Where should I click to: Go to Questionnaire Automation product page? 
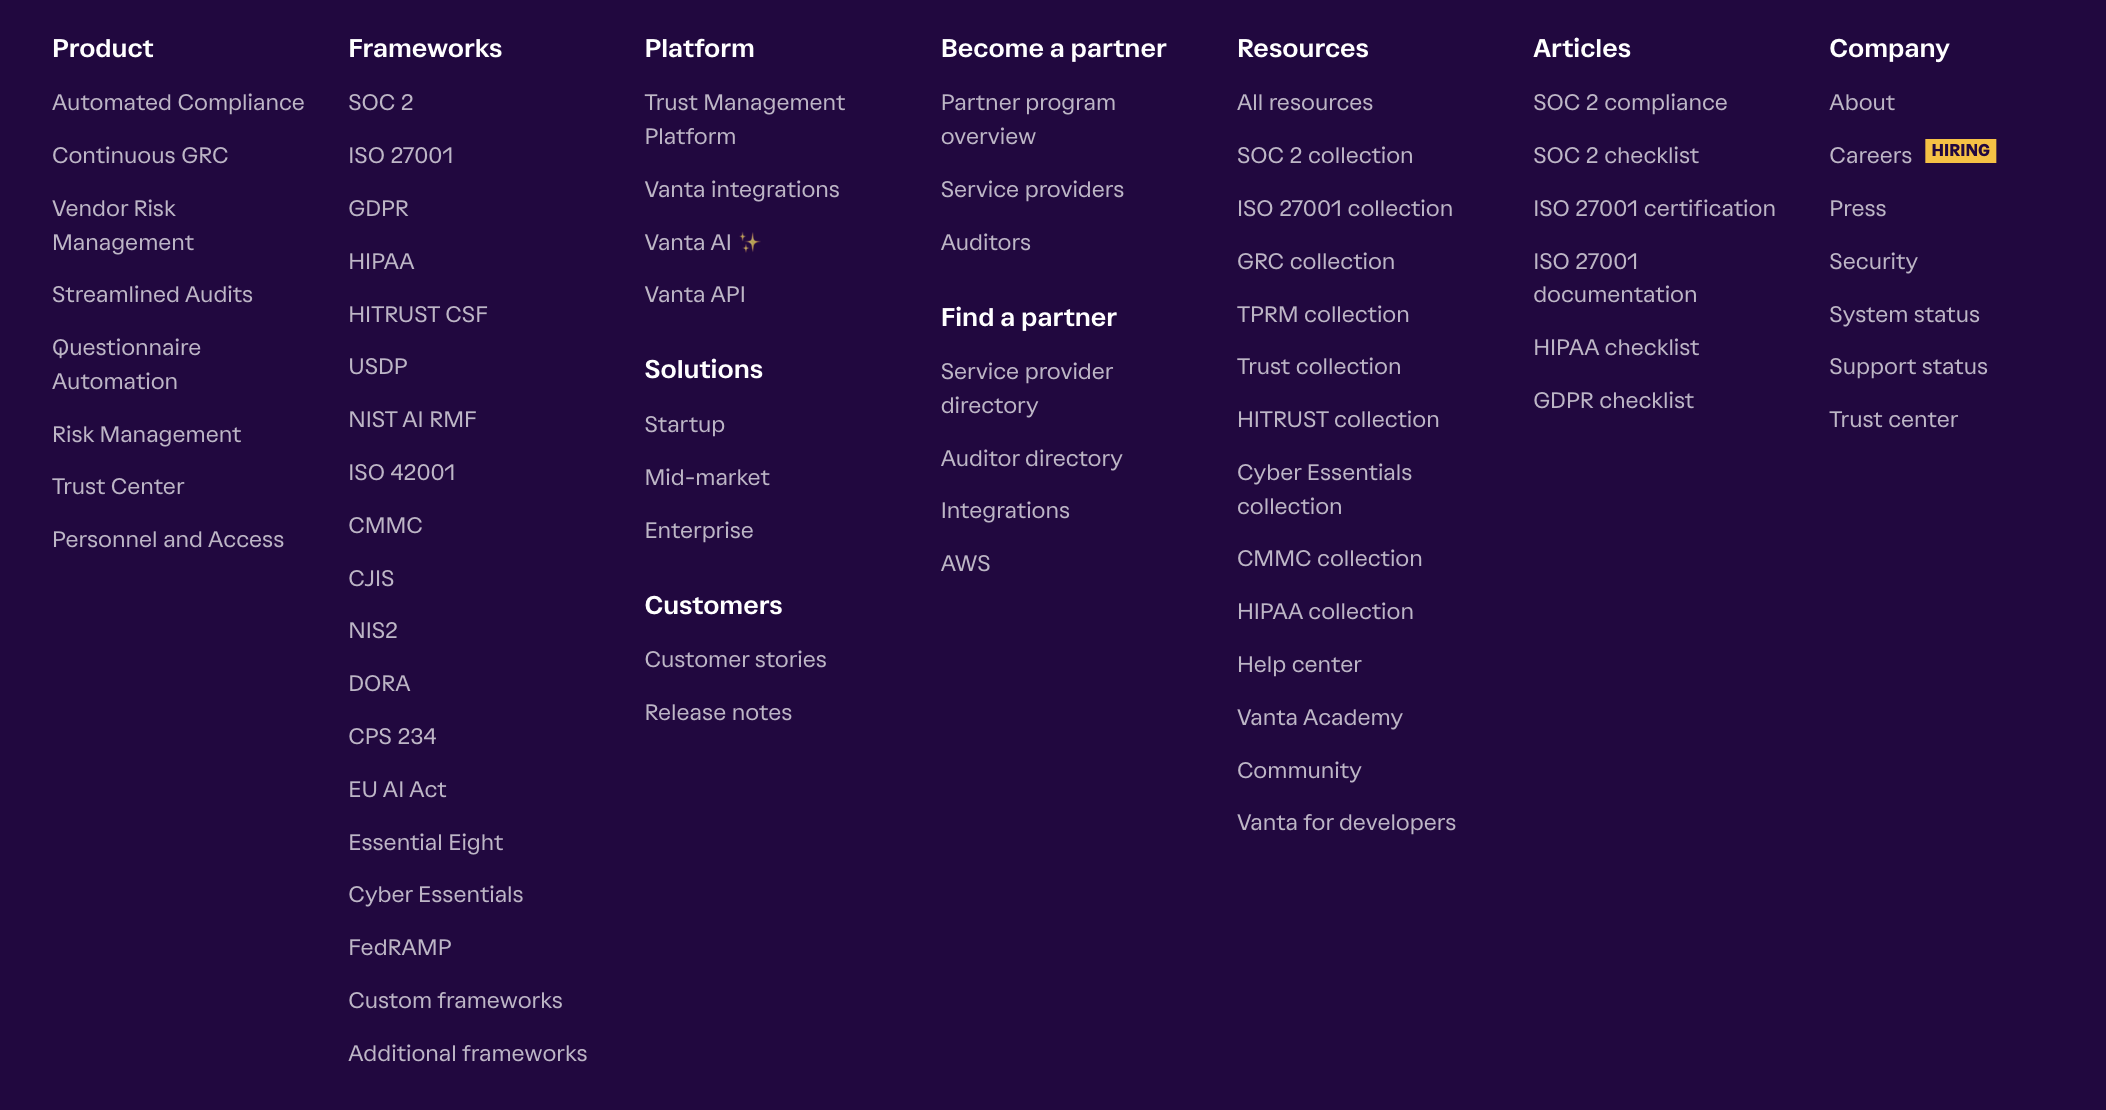(126, 365)
